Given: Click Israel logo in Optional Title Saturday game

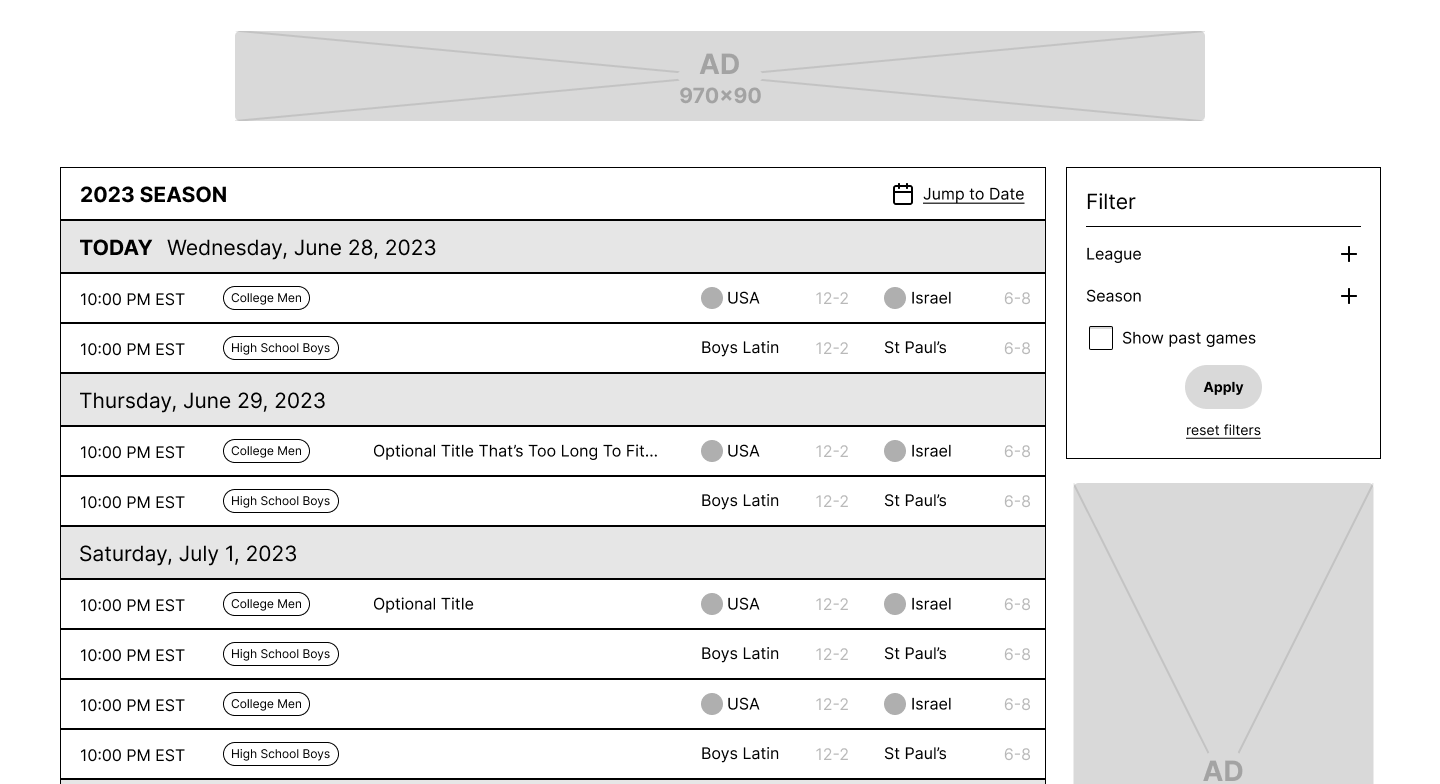Looking at the screenshot, I should point(895,604).
